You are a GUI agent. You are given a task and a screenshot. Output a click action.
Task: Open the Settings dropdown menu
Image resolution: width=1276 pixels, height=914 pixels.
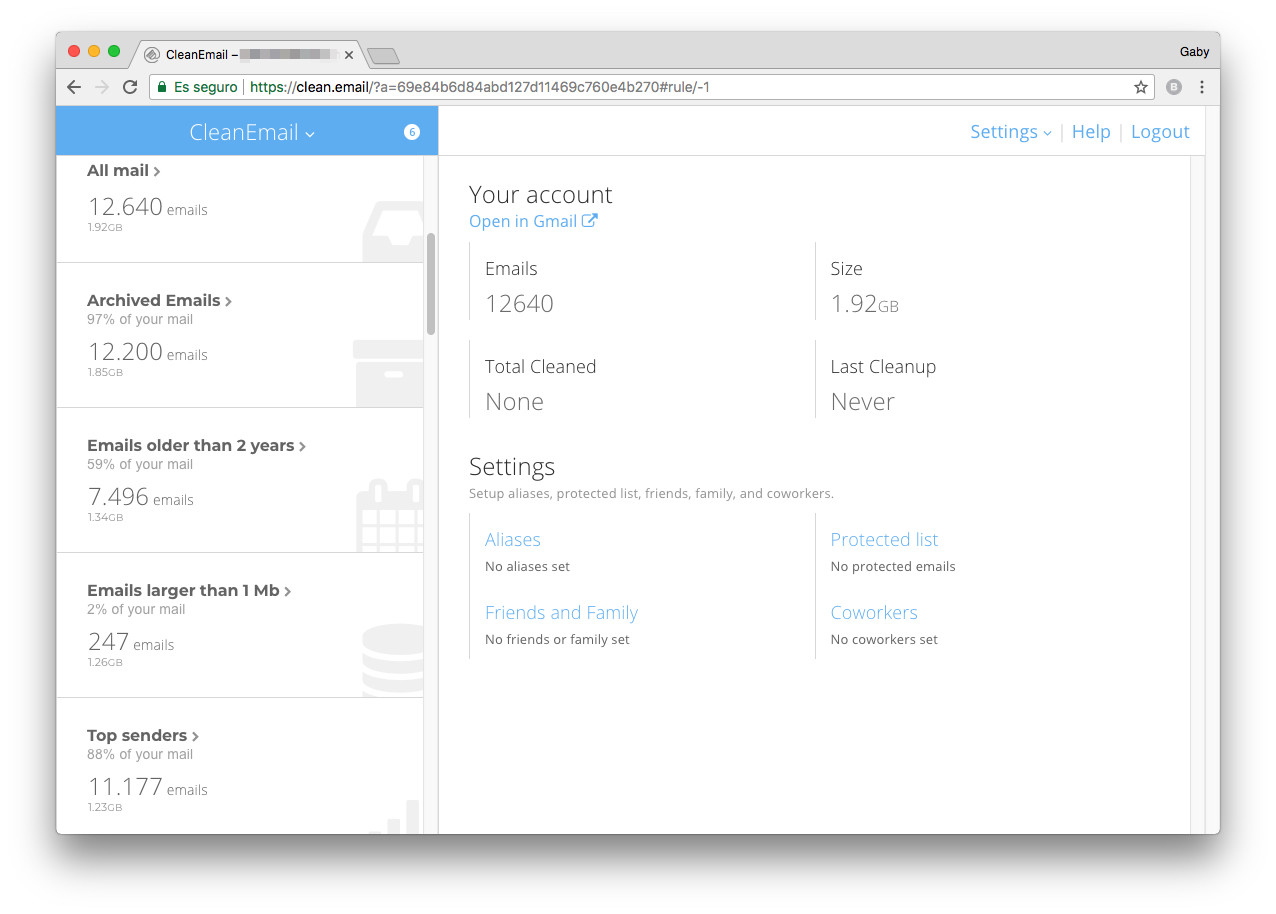[1010, 132]
